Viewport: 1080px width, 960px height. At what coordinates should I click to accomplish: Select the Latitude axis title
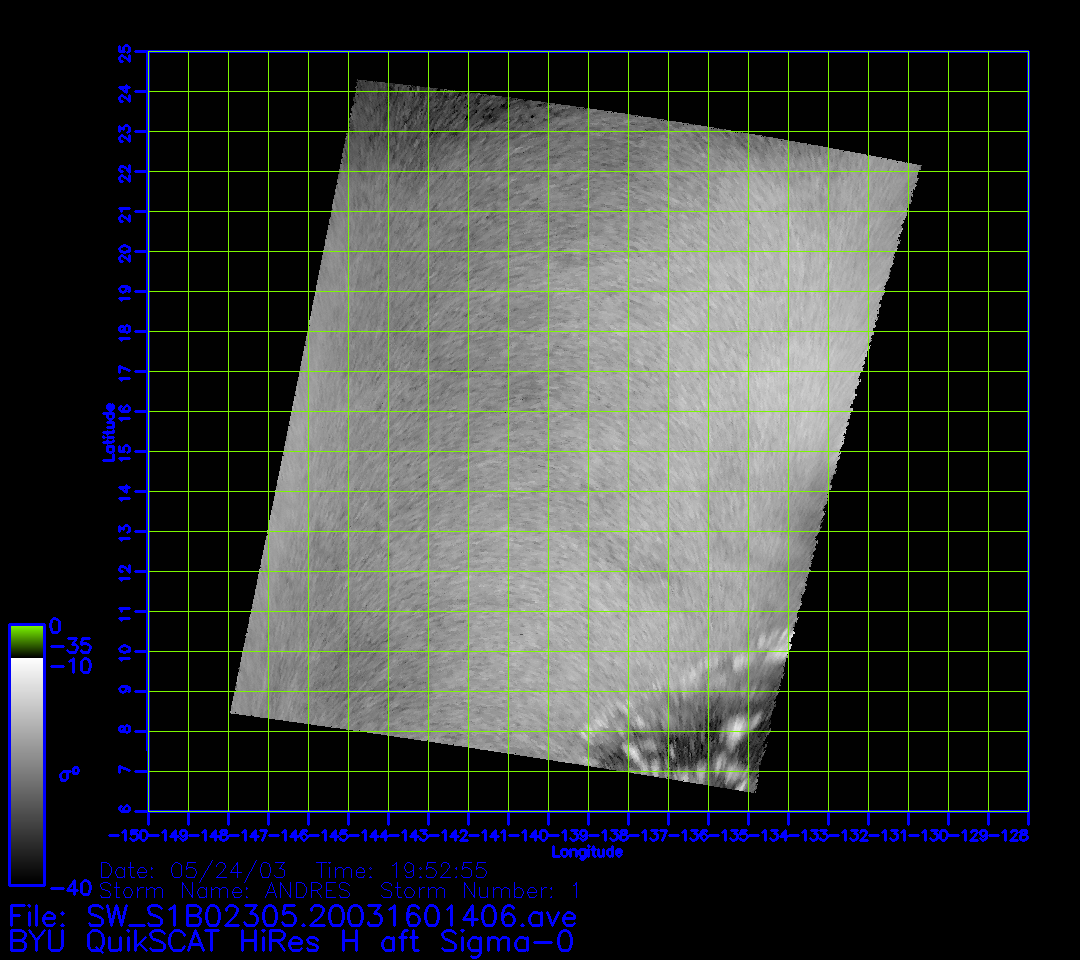[x=108, y=431]
